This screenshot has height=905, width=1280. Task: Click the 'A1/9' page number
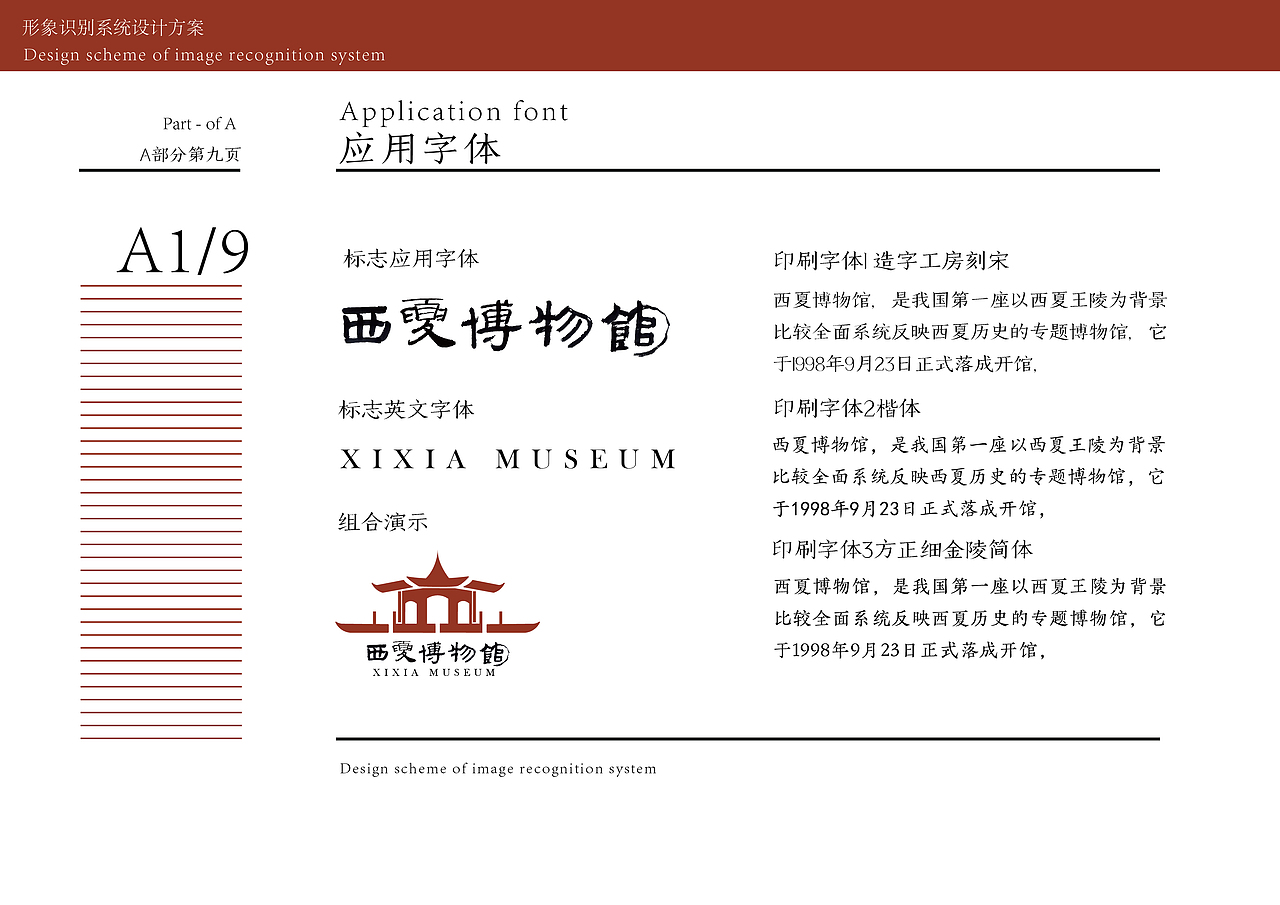pyautogui.click(x=183, y=252)
